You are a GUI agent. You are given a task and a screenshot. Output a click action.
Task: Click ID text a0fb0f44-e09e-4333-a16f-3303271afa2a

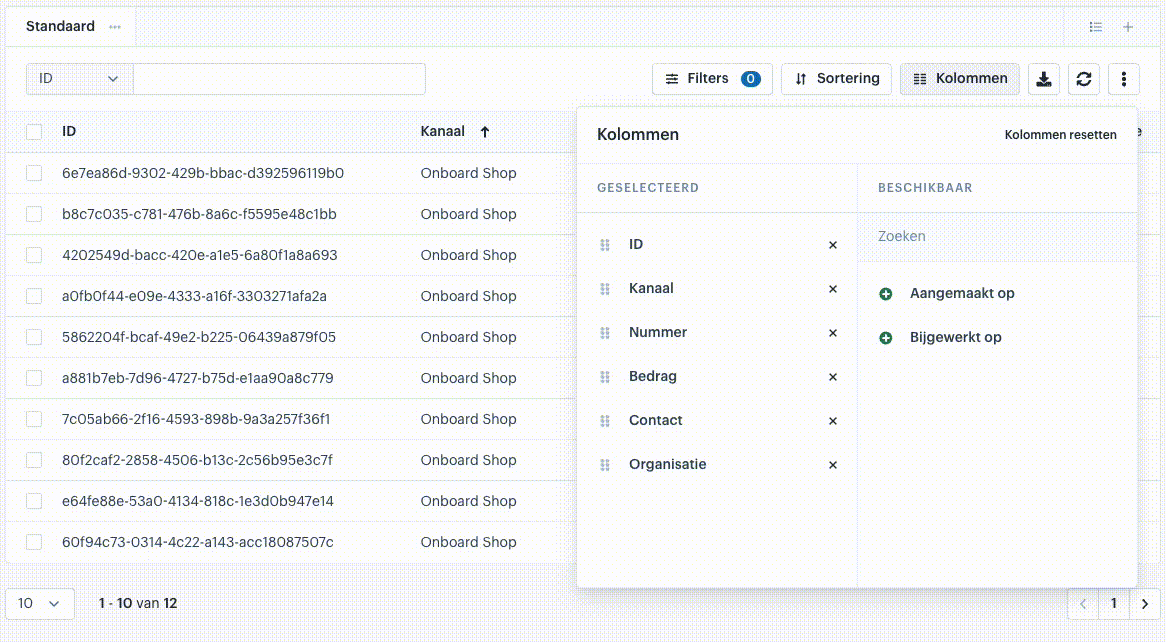pos(195,296)
